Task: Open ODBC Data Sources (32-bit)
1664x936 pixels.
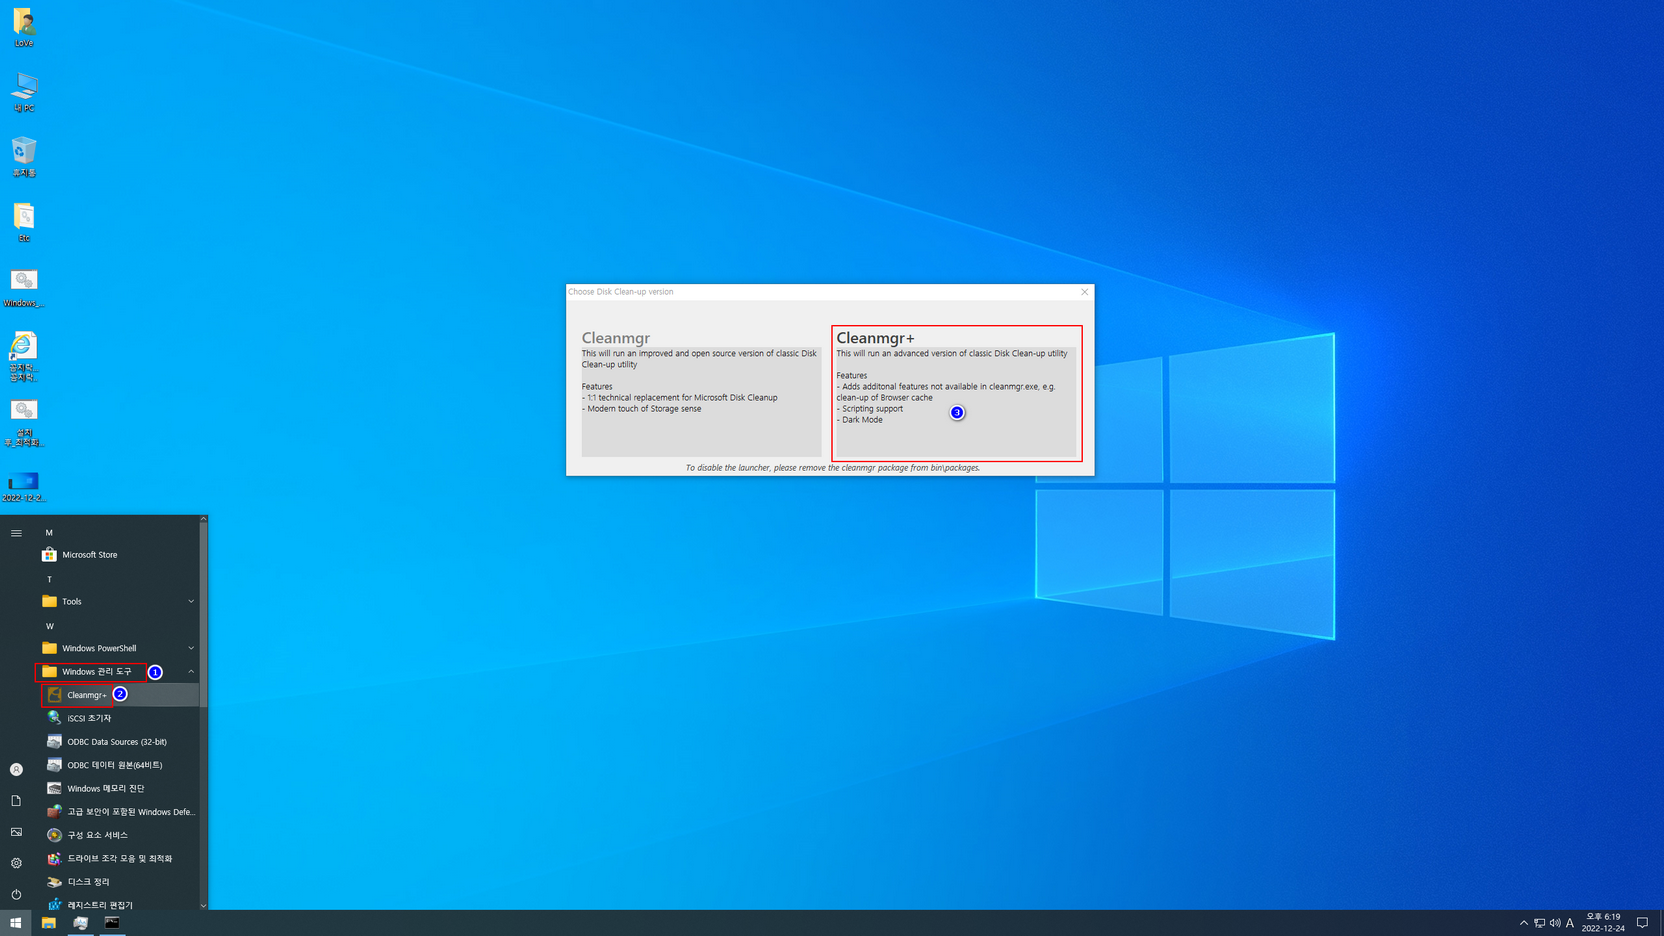Action: (118, 742)
